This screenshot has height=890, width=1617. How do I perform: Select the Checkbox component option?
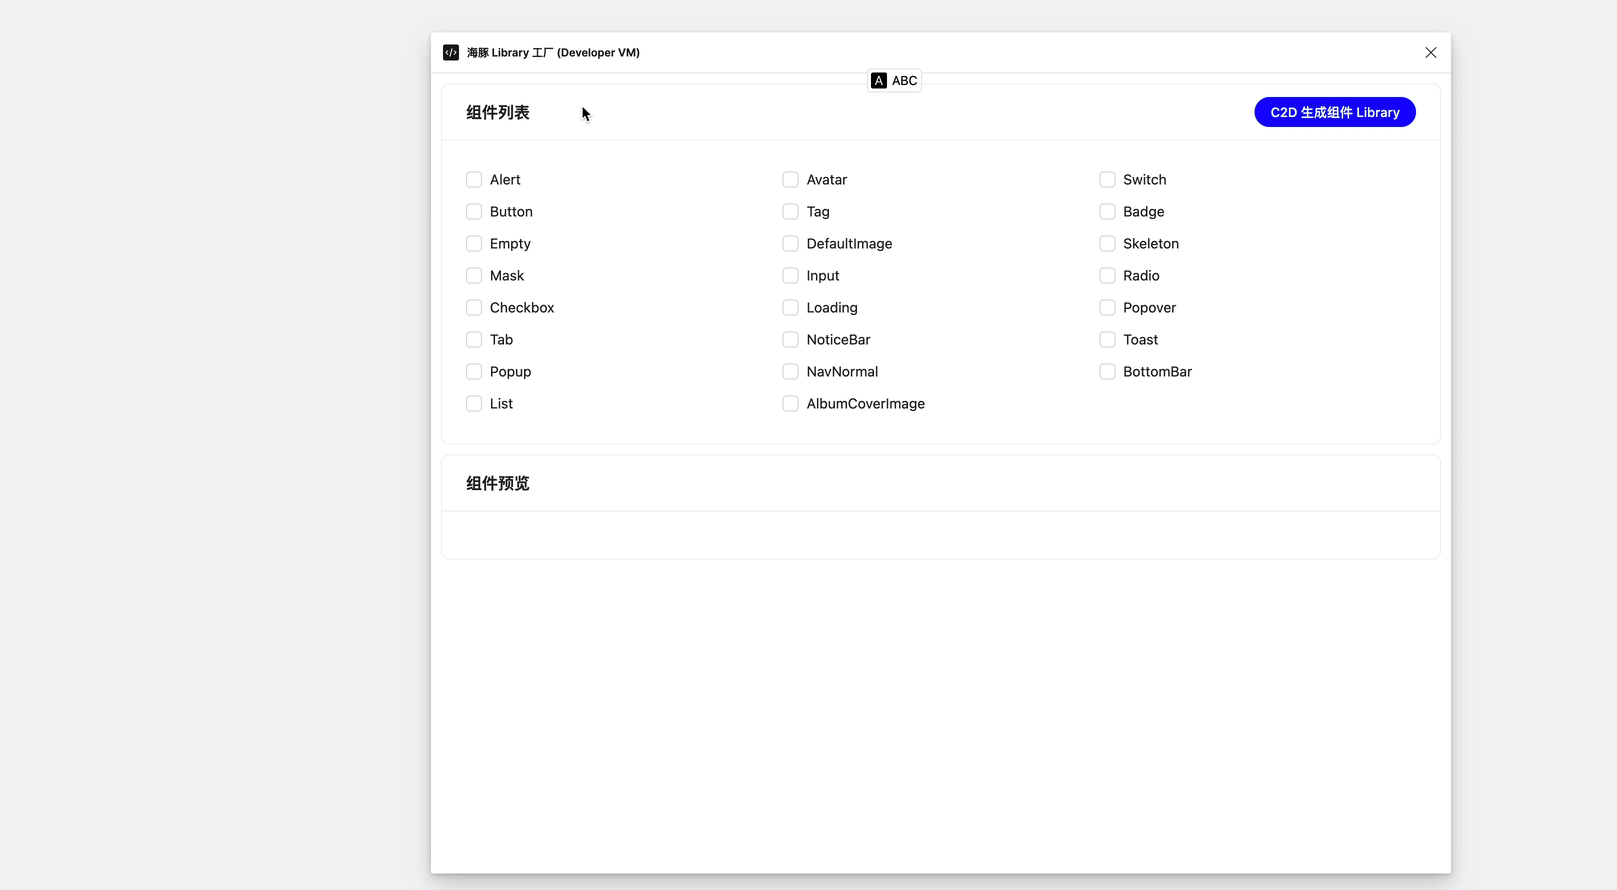coord(474,308)
